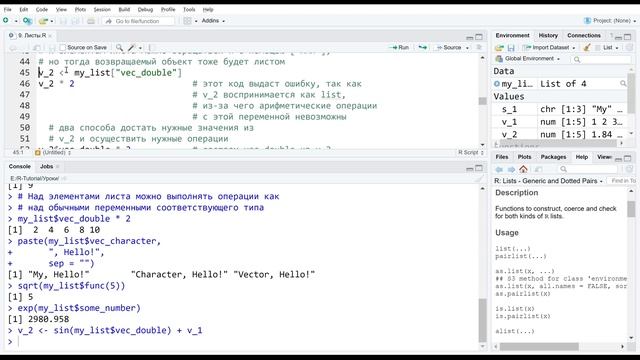Create a new file with the green plus icon

[6, 20]
